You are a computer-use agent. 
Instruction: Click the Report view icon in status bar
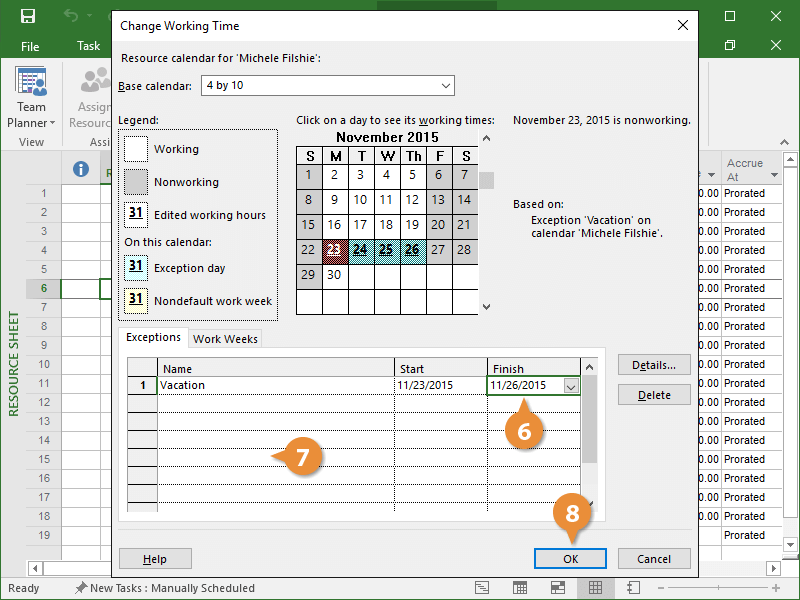click(633, 588)
